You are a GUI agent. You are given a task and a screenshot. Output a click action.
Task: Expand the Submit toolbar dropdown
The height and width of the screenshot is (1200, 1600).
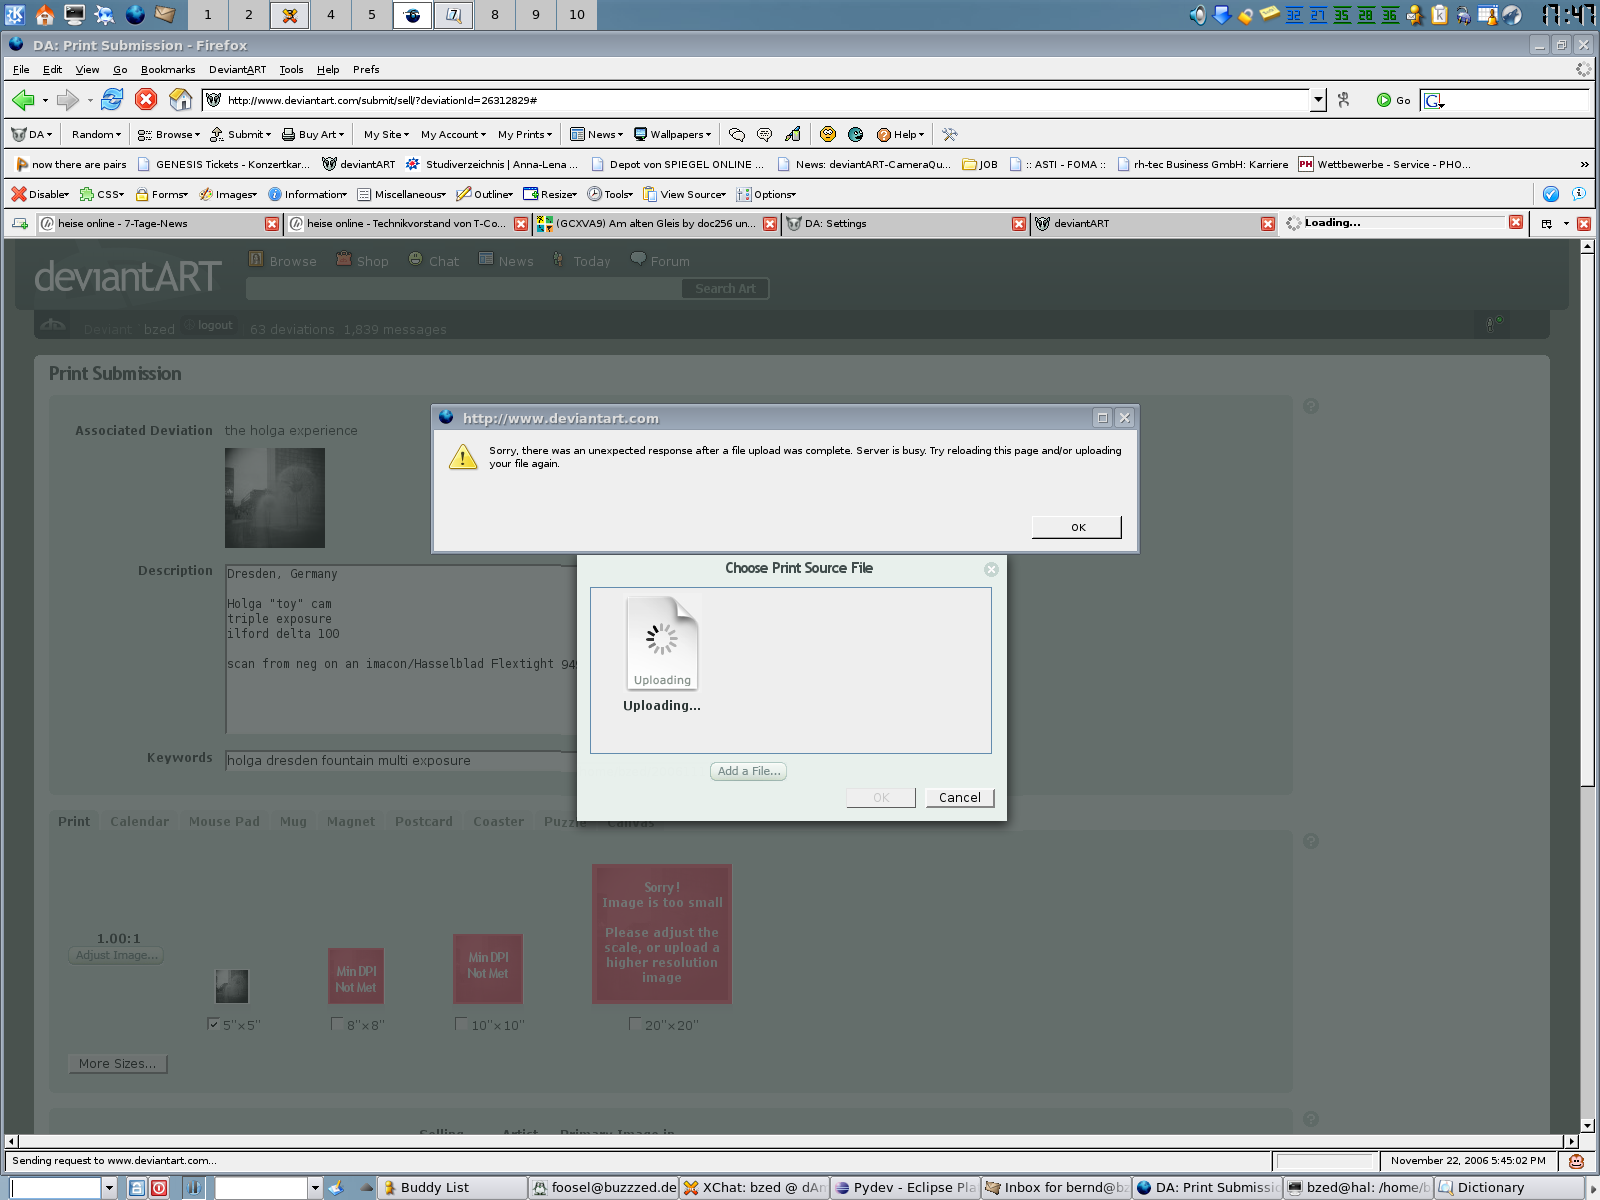pos(240,134)
